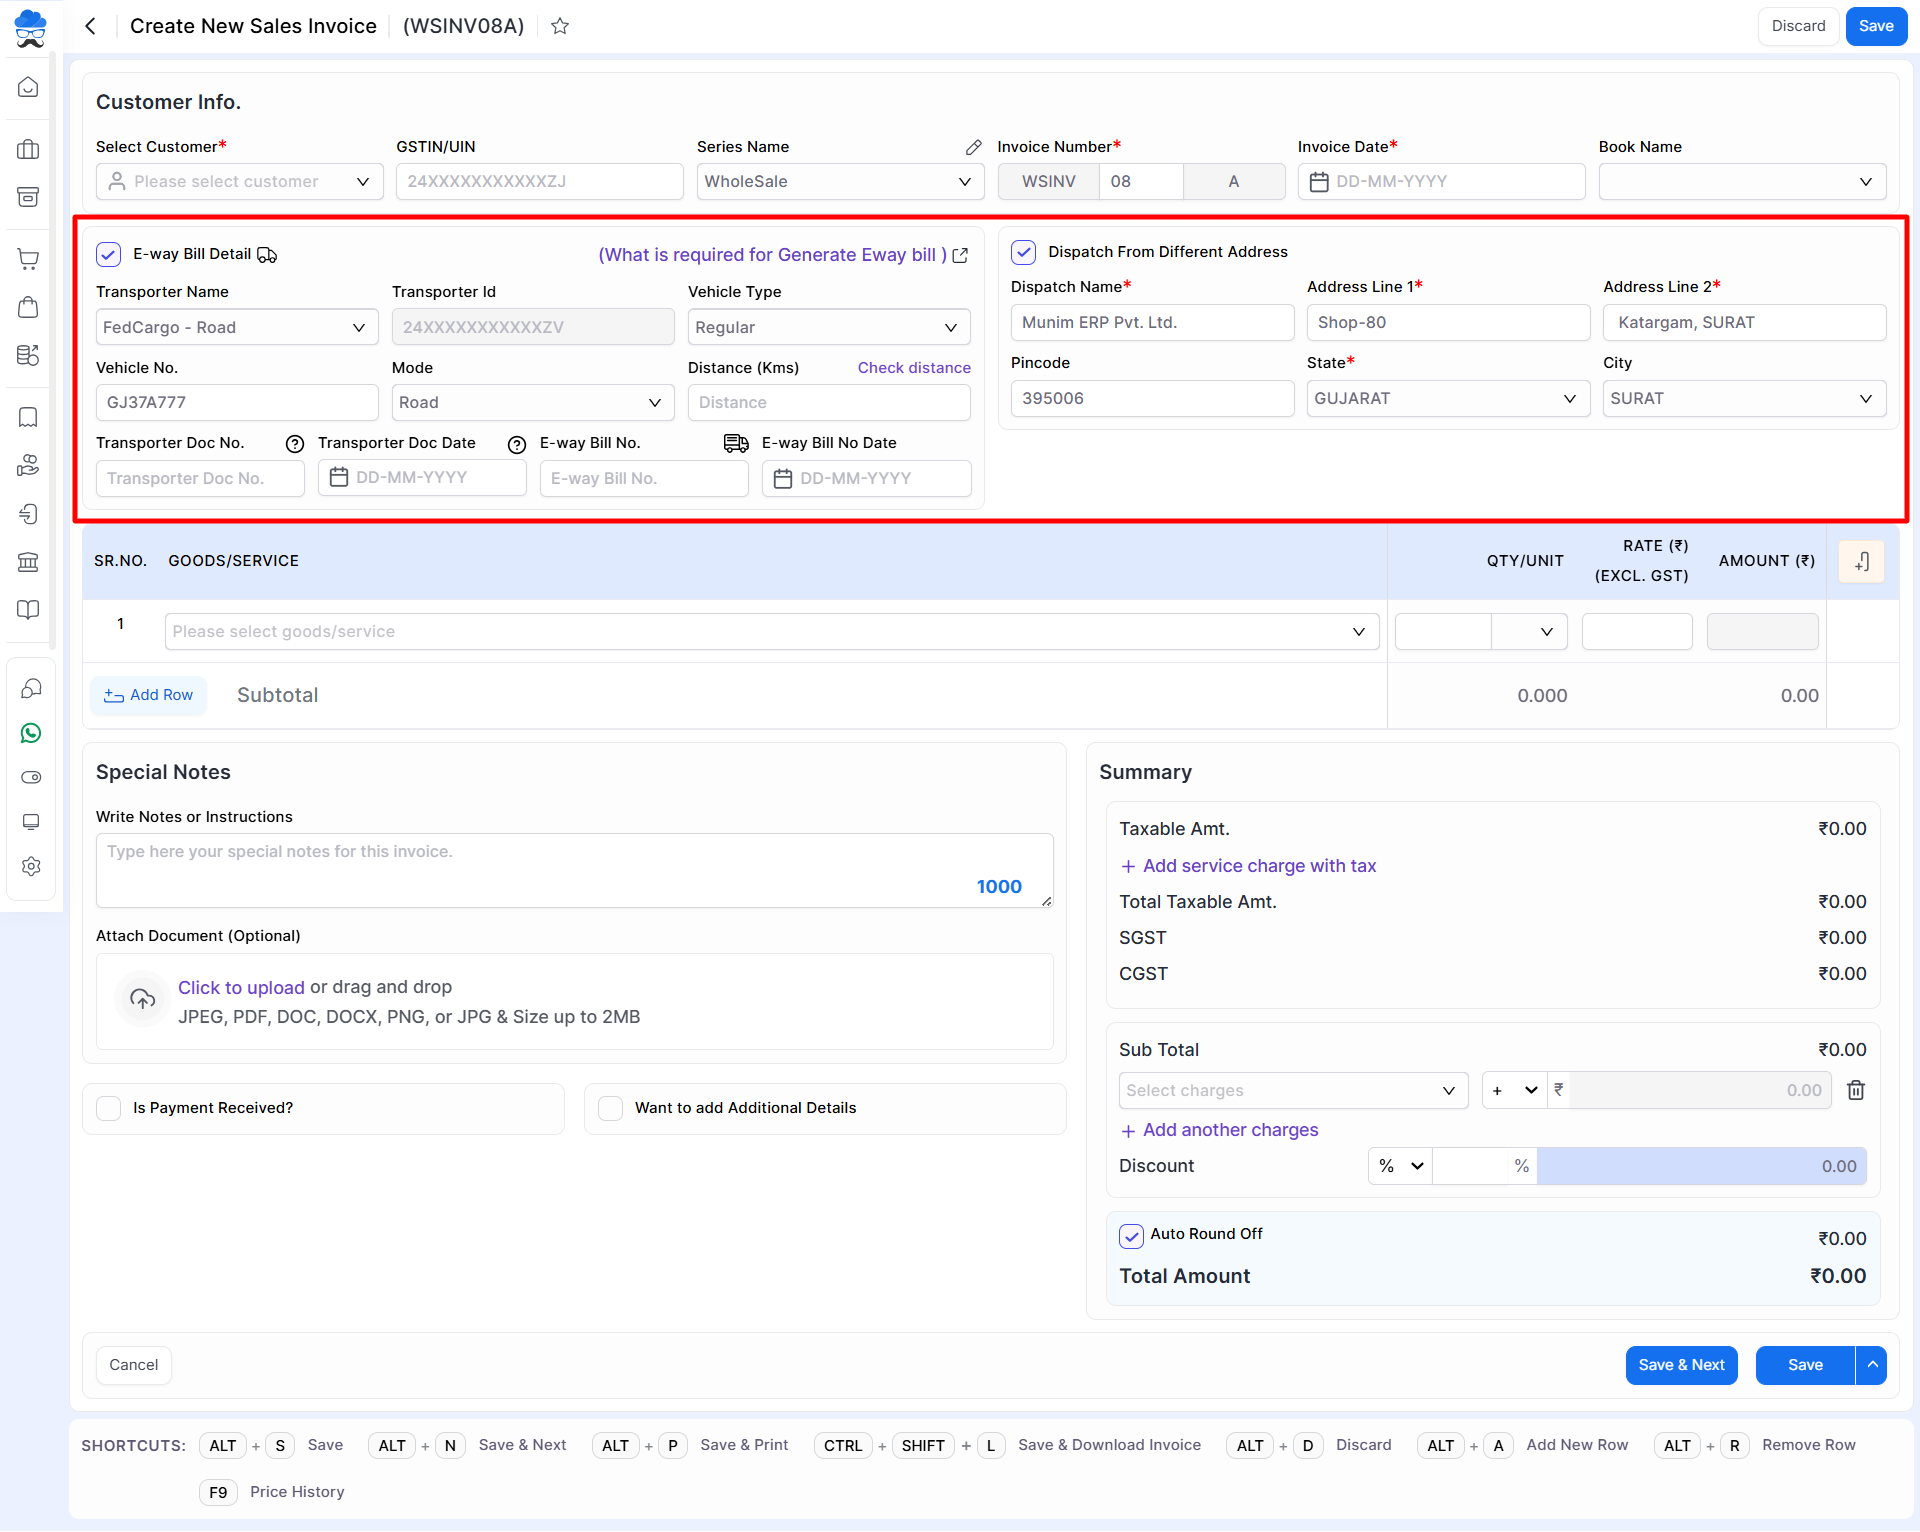1920x1532 pixels.
Task: Click Cancel button
Action: coord(134,1365)
